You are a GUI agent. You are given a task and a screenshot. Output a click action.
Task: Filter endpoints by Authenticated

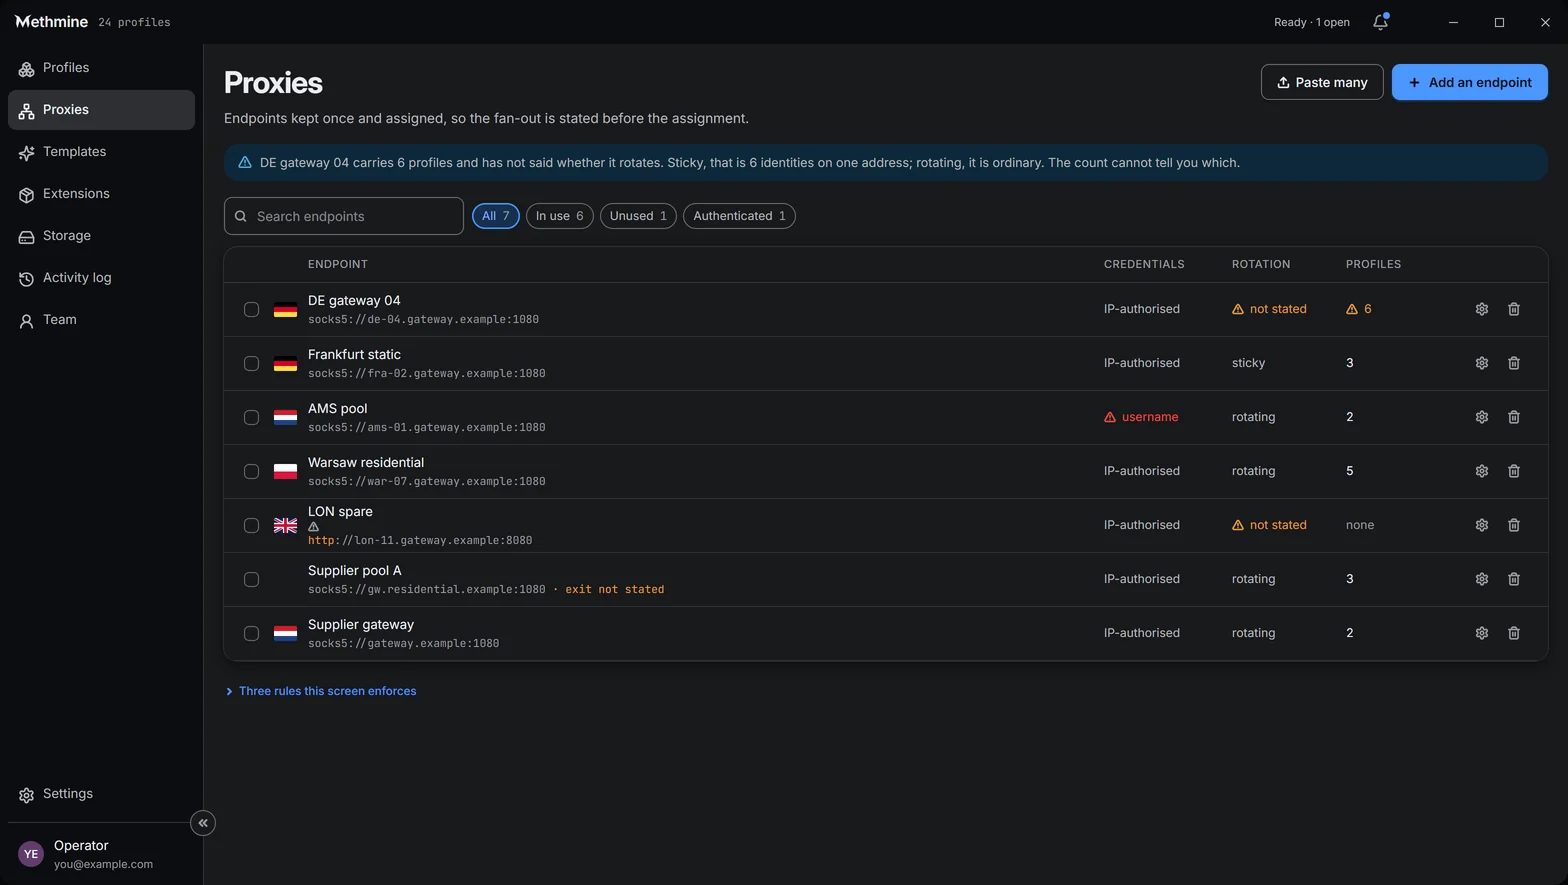739,216
